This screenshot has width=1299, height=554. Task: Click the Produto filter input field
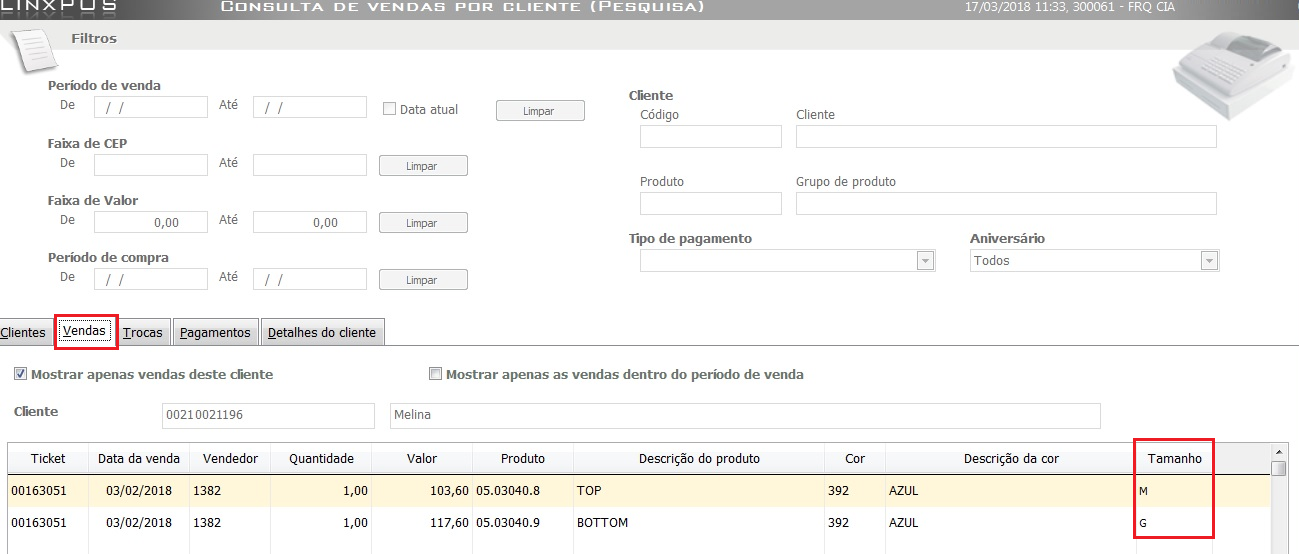pyautogui.click(x=710, y=204)
